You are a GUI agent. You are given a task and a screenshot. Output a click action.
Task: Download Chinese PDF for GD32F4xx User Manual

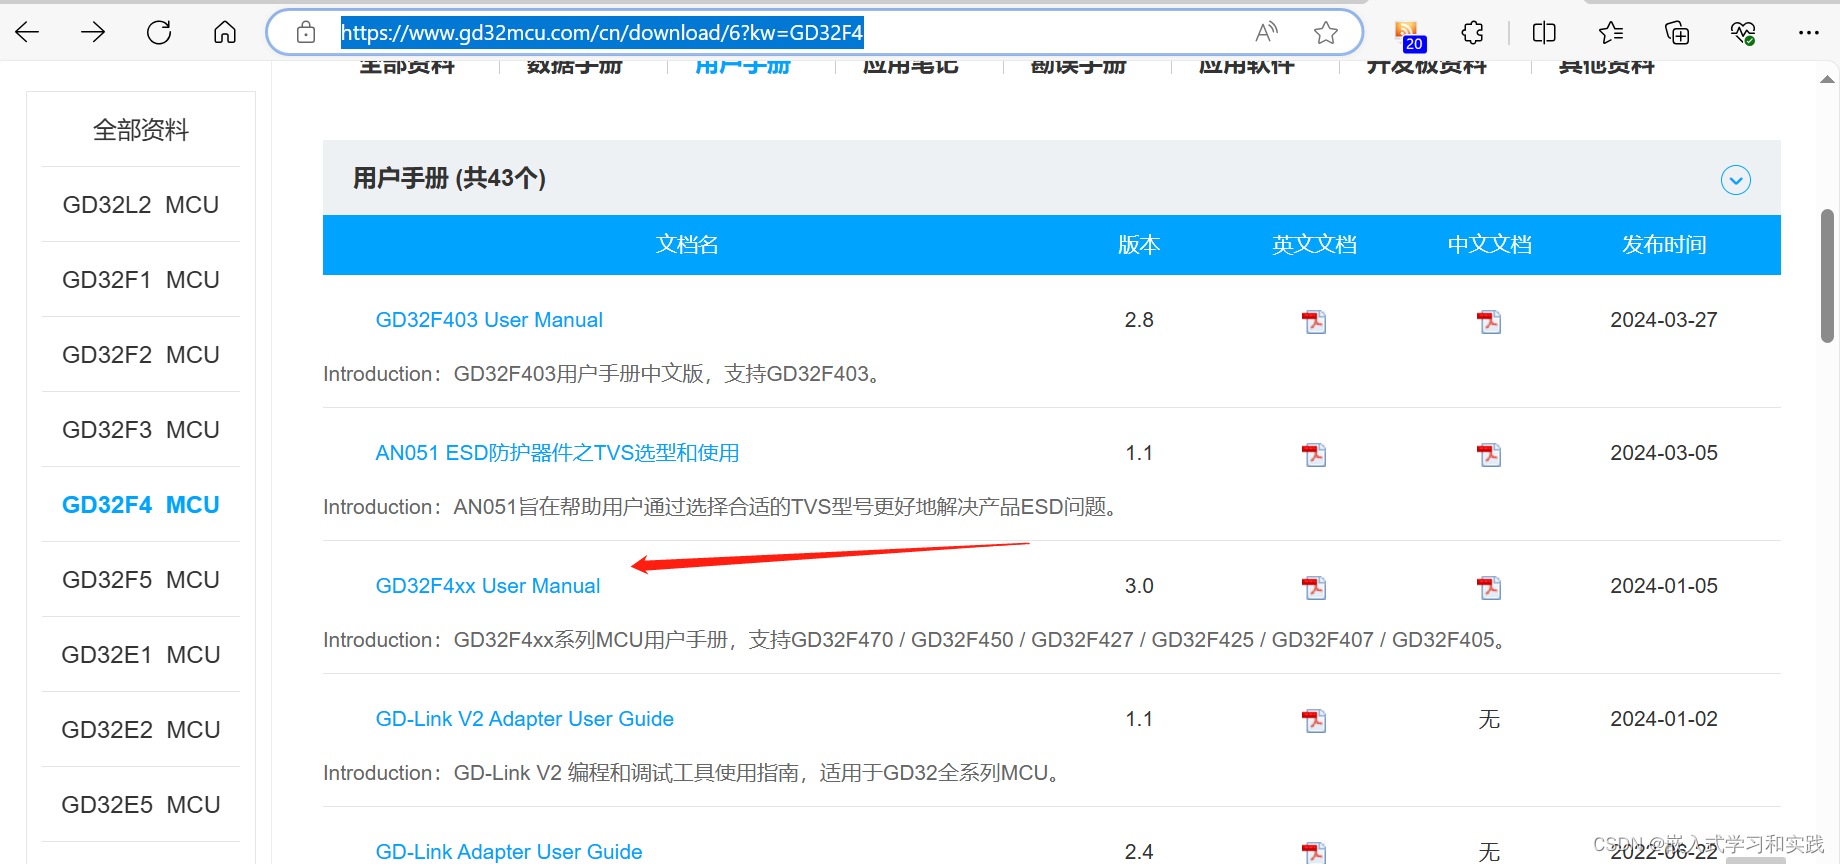point(1489,587)
